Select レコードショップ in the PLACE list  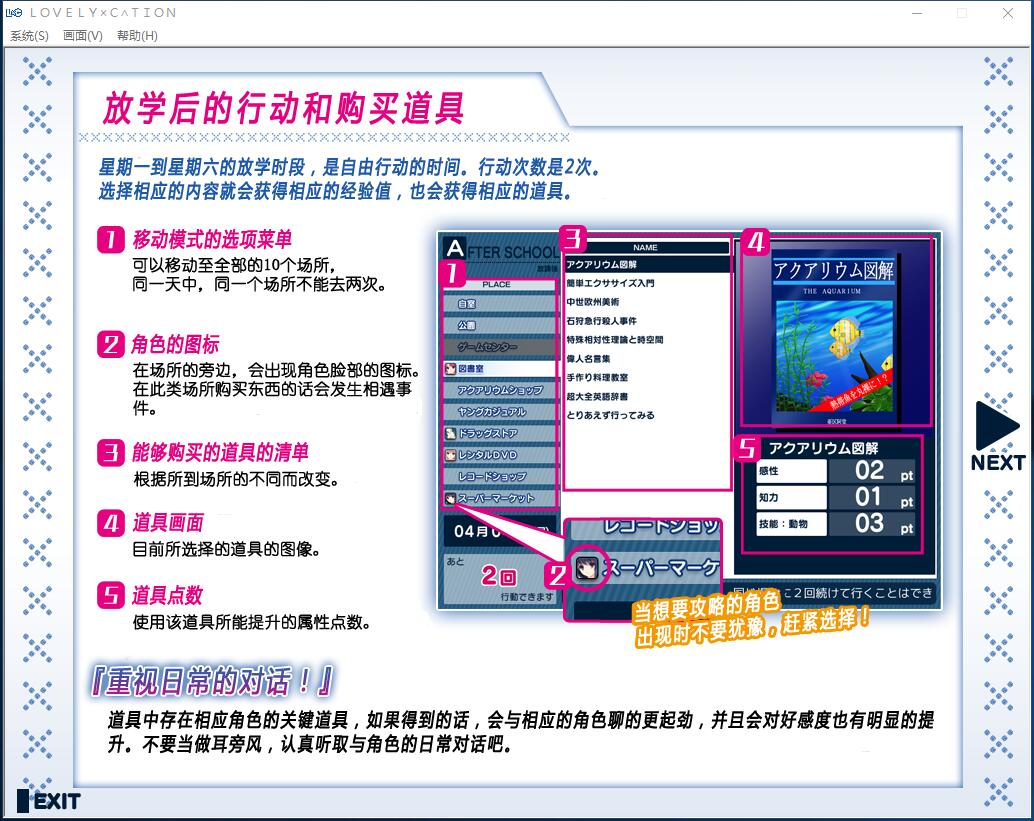click(x=501, y=476)
